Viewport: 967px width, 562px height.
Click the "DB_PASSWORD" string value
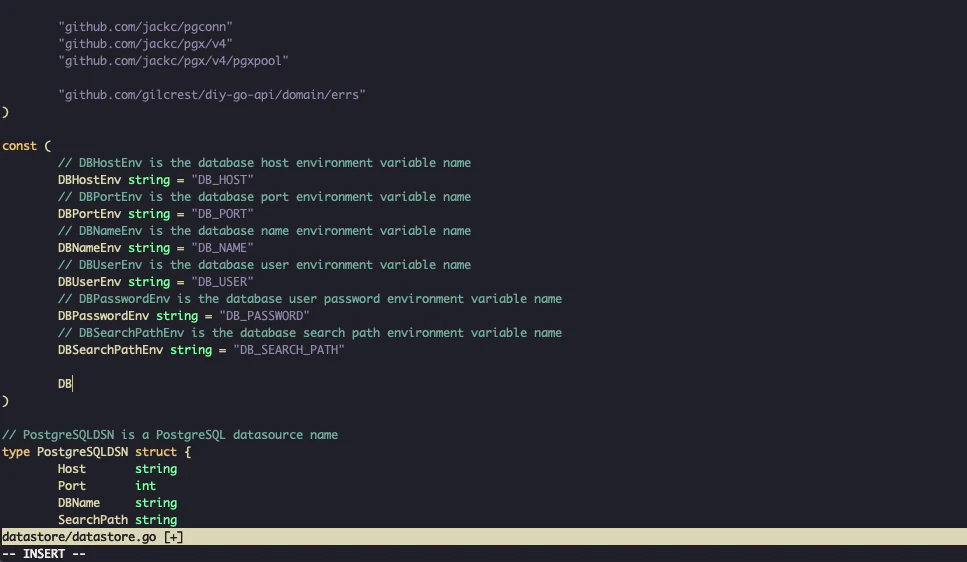tap(264, 316)
